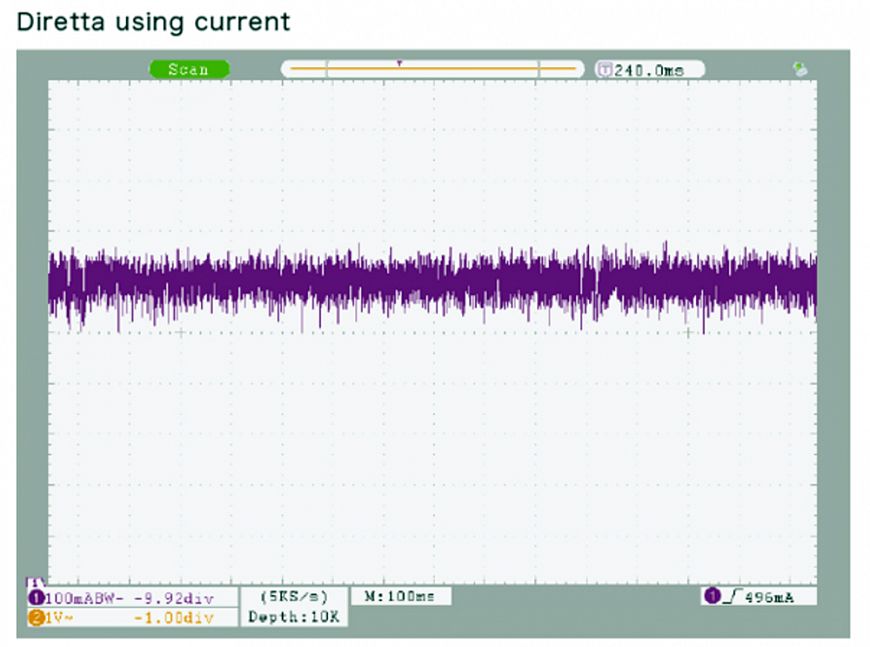Image resolution: width=870 pixels, height=647 pixels.
Task: Click the rising edge trigger symbol
Action: click(x=729, y=596)
